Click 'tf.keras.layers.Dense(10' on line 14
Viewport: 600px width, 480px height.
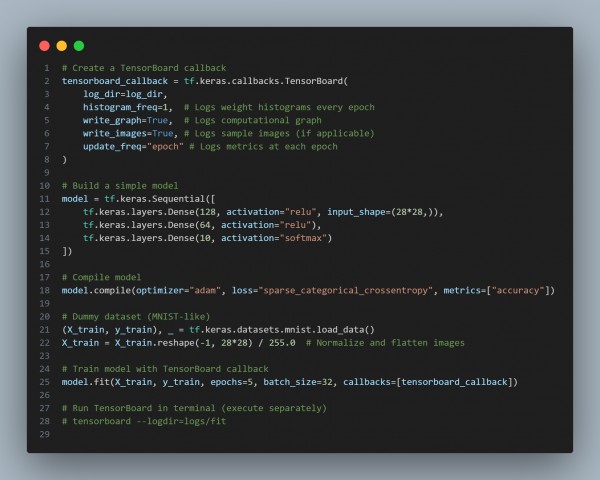tap(147, 238)
